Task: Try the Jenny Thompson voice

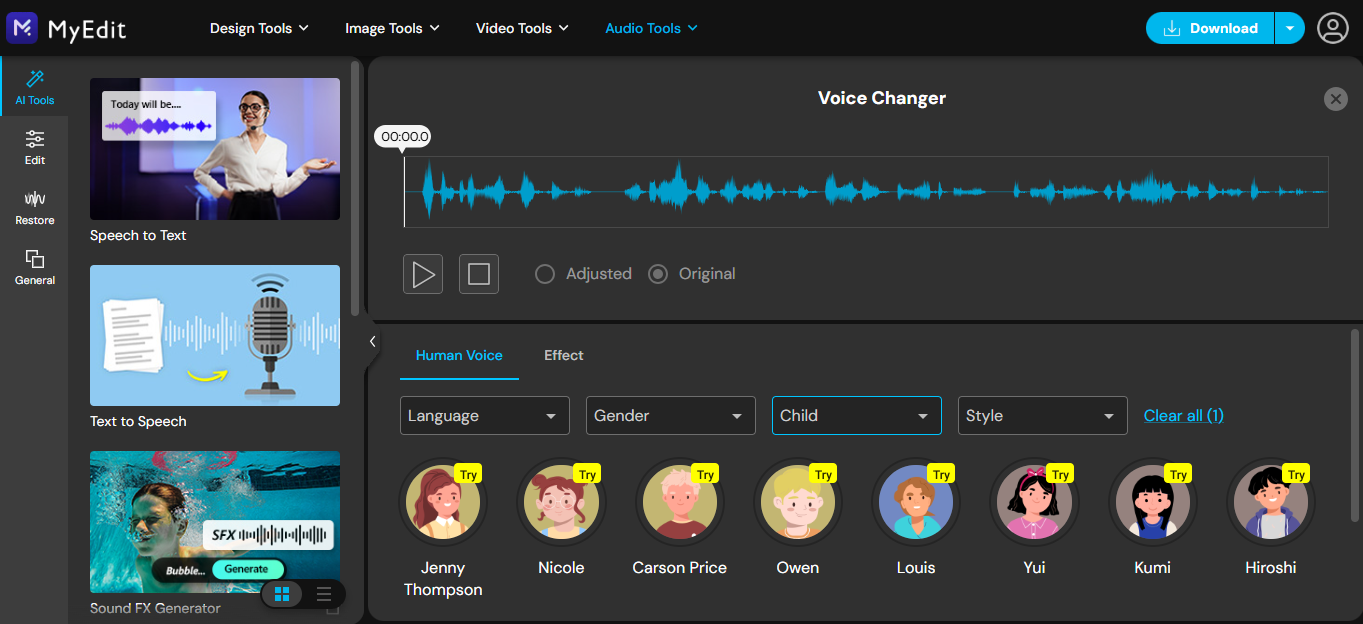Action: point(442,502)
